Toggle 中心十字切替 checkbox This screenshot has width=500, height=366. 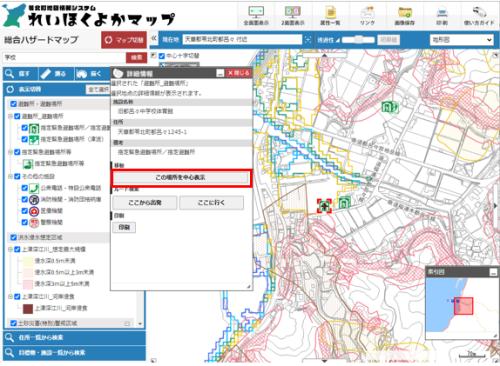tap(162, 56)
